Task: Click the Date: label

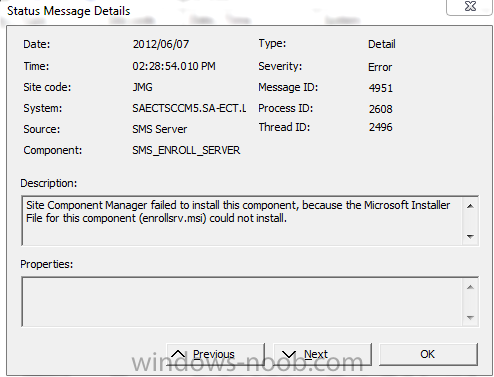Action: [37, 44]
